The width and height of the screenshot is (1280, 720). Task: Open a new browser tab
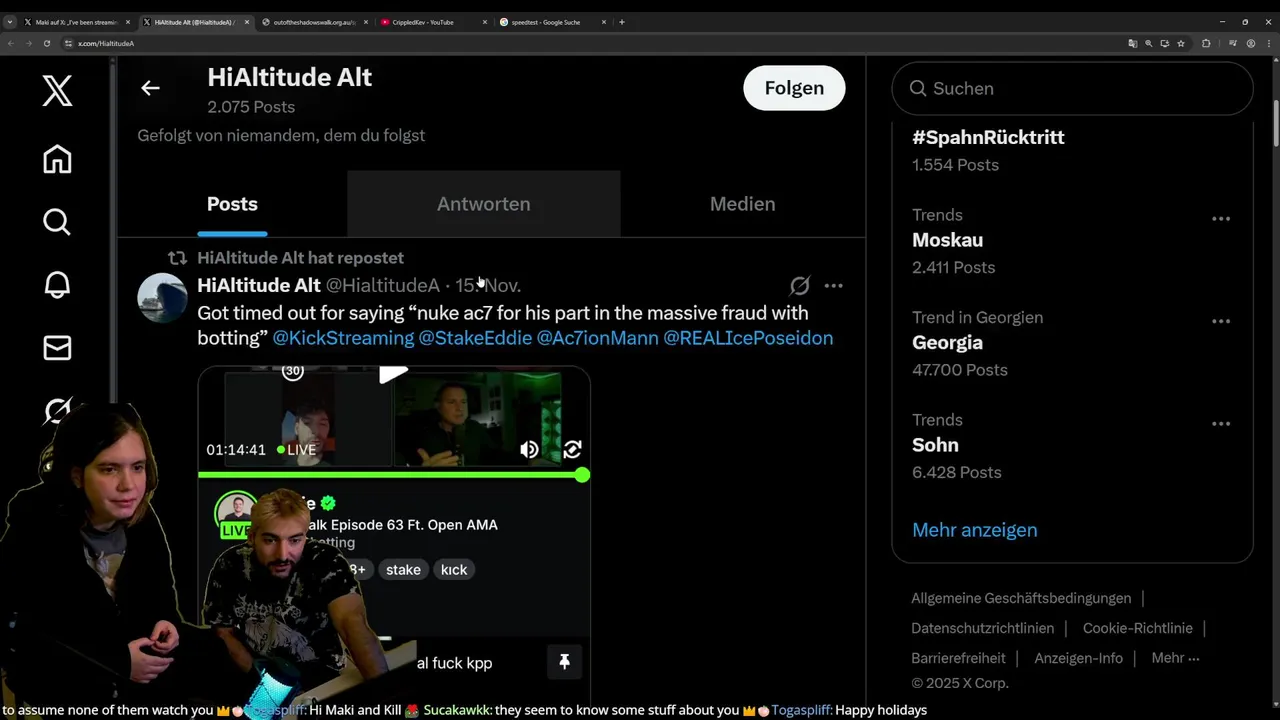click(x=622, y=22)
